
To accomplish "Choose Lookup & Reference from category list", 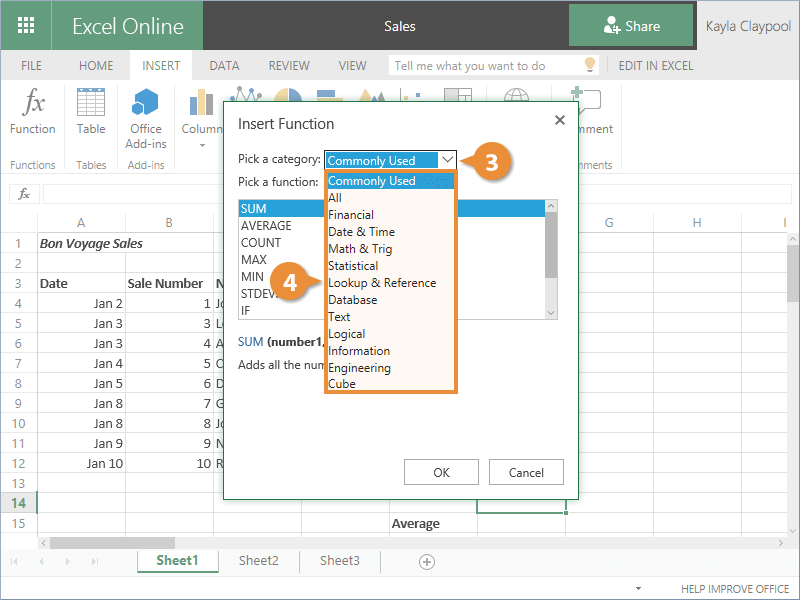I will coord(382,283).
